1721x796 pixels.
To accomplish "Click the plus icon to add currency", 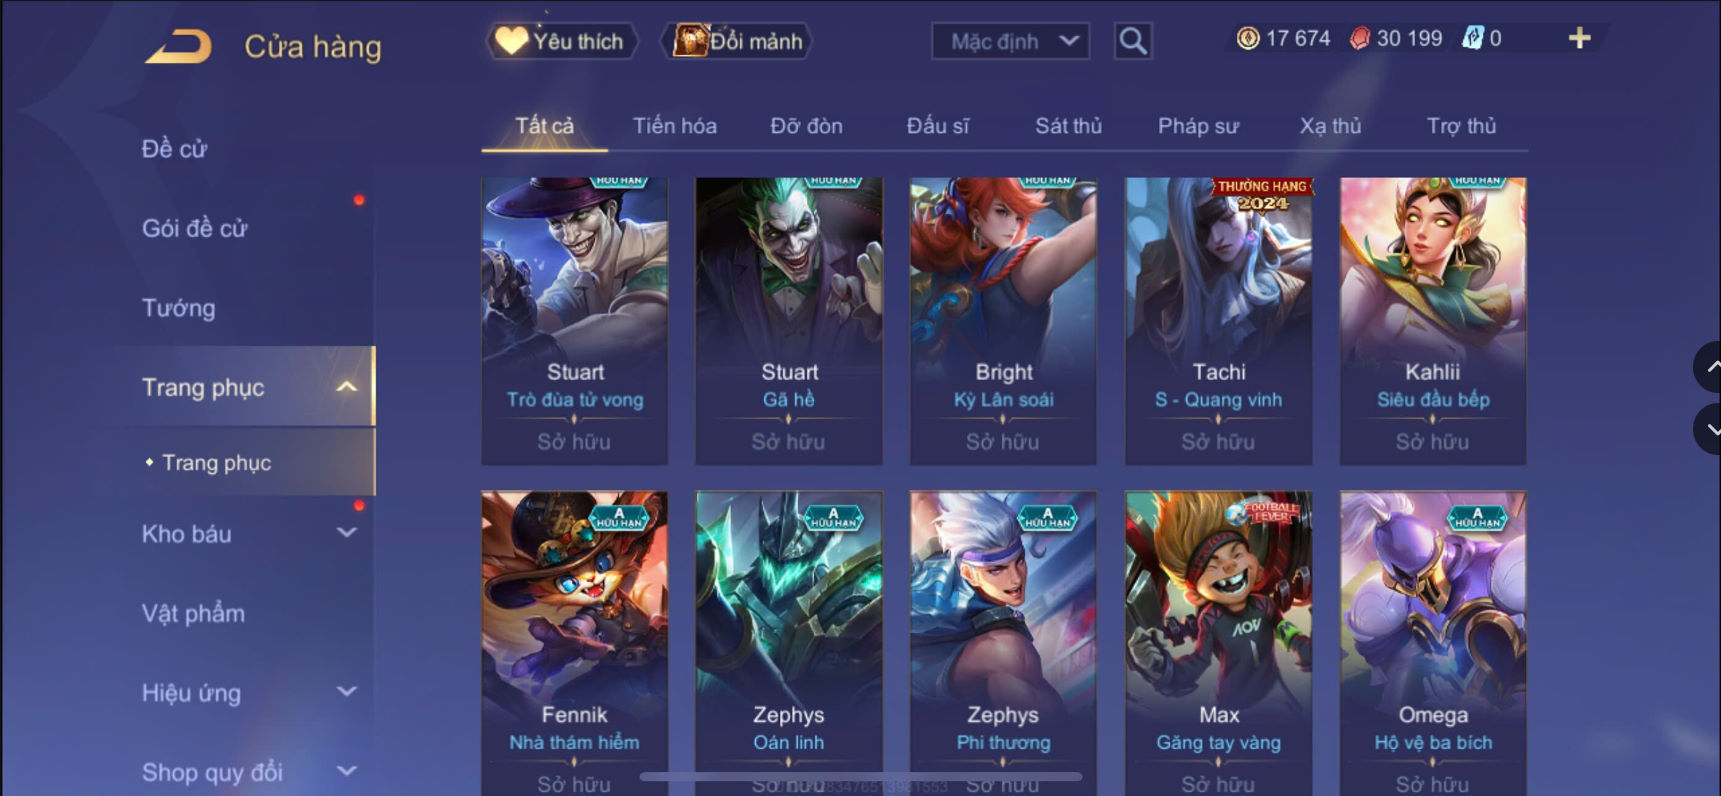I will click(x=1579, y=38).
